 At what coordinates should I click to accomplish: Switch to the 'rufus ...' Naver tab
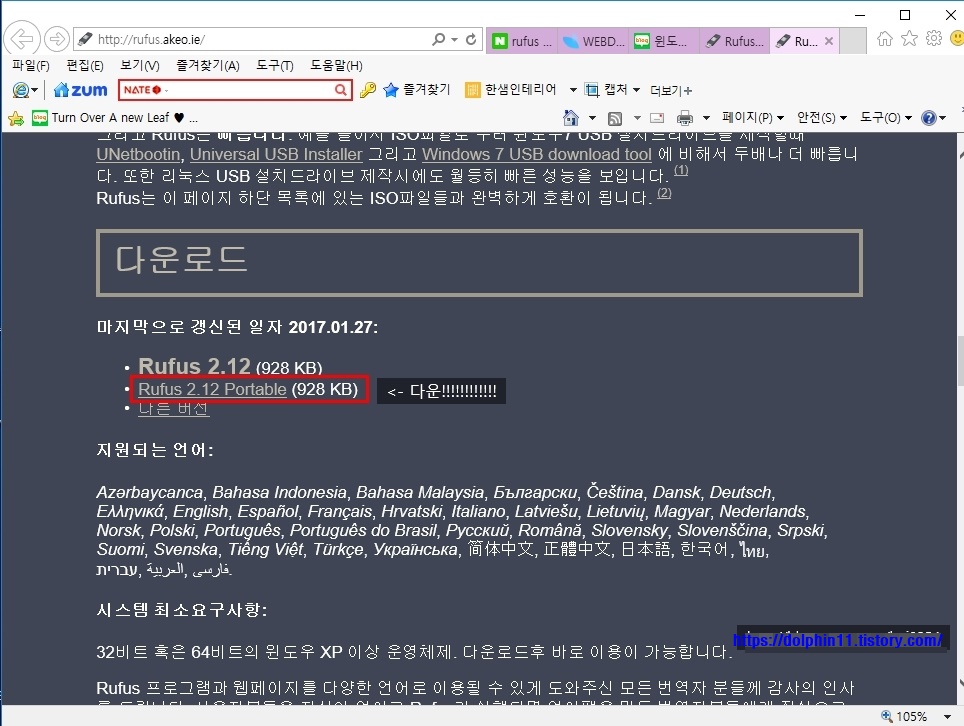(x=523, y=41)
